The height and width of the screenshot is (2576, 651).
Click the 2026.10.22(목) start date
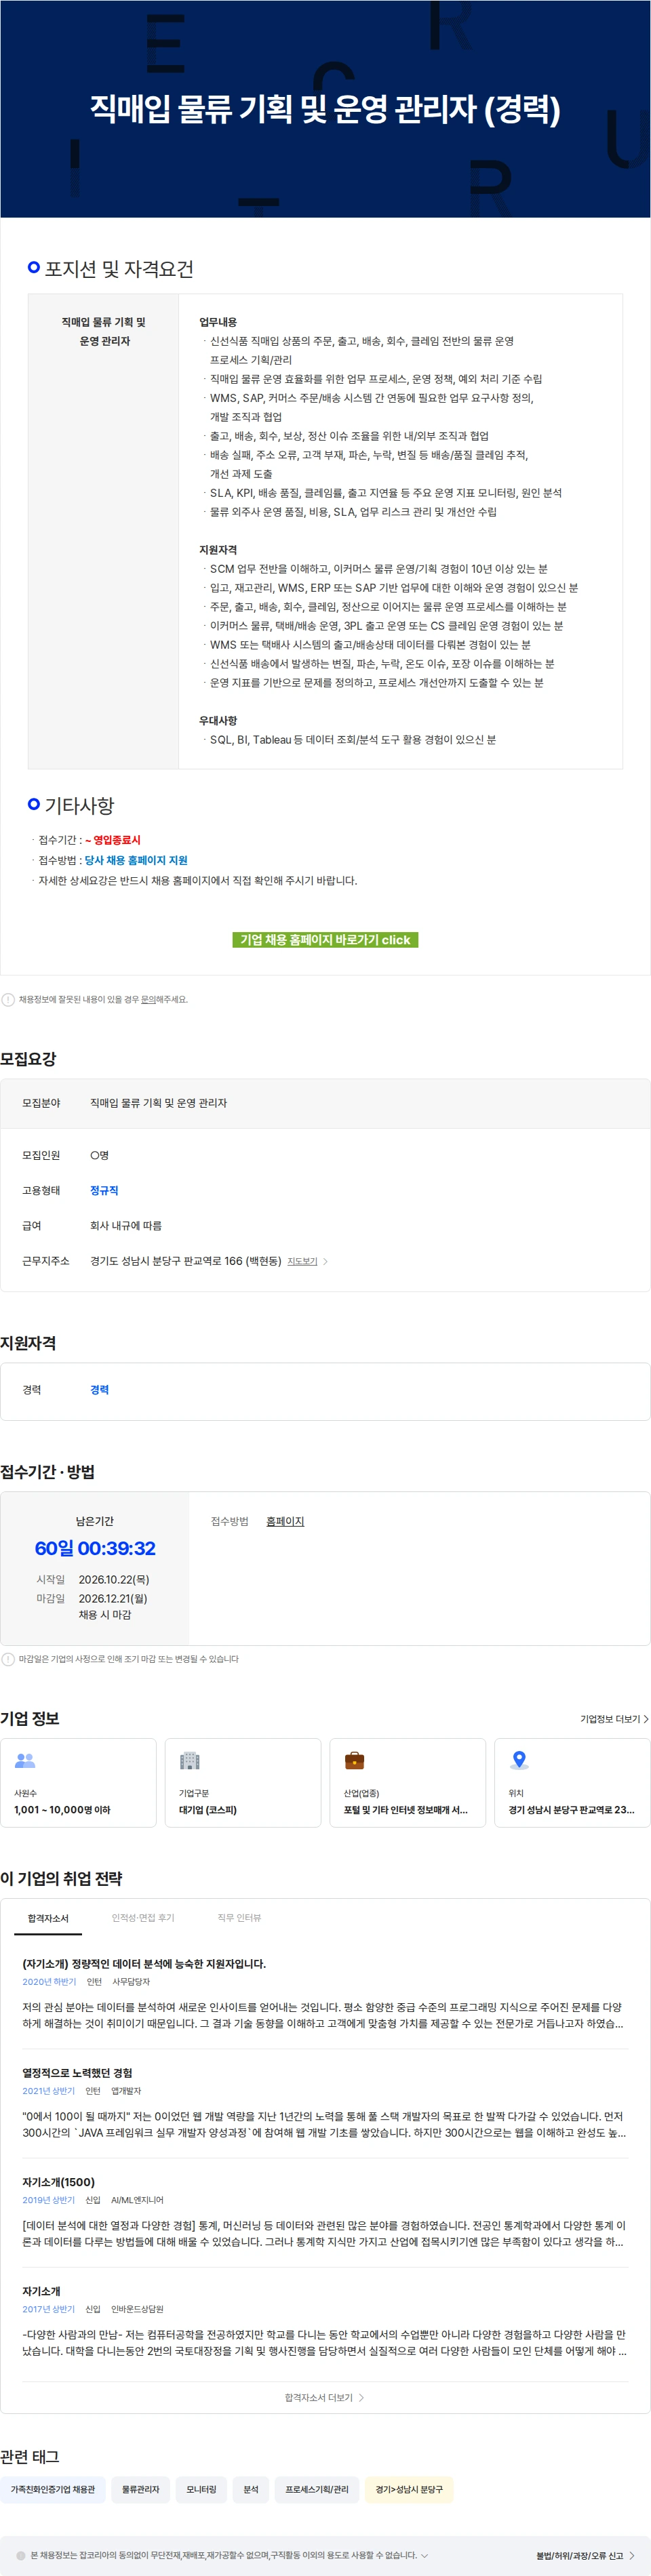coord(114,1579)
